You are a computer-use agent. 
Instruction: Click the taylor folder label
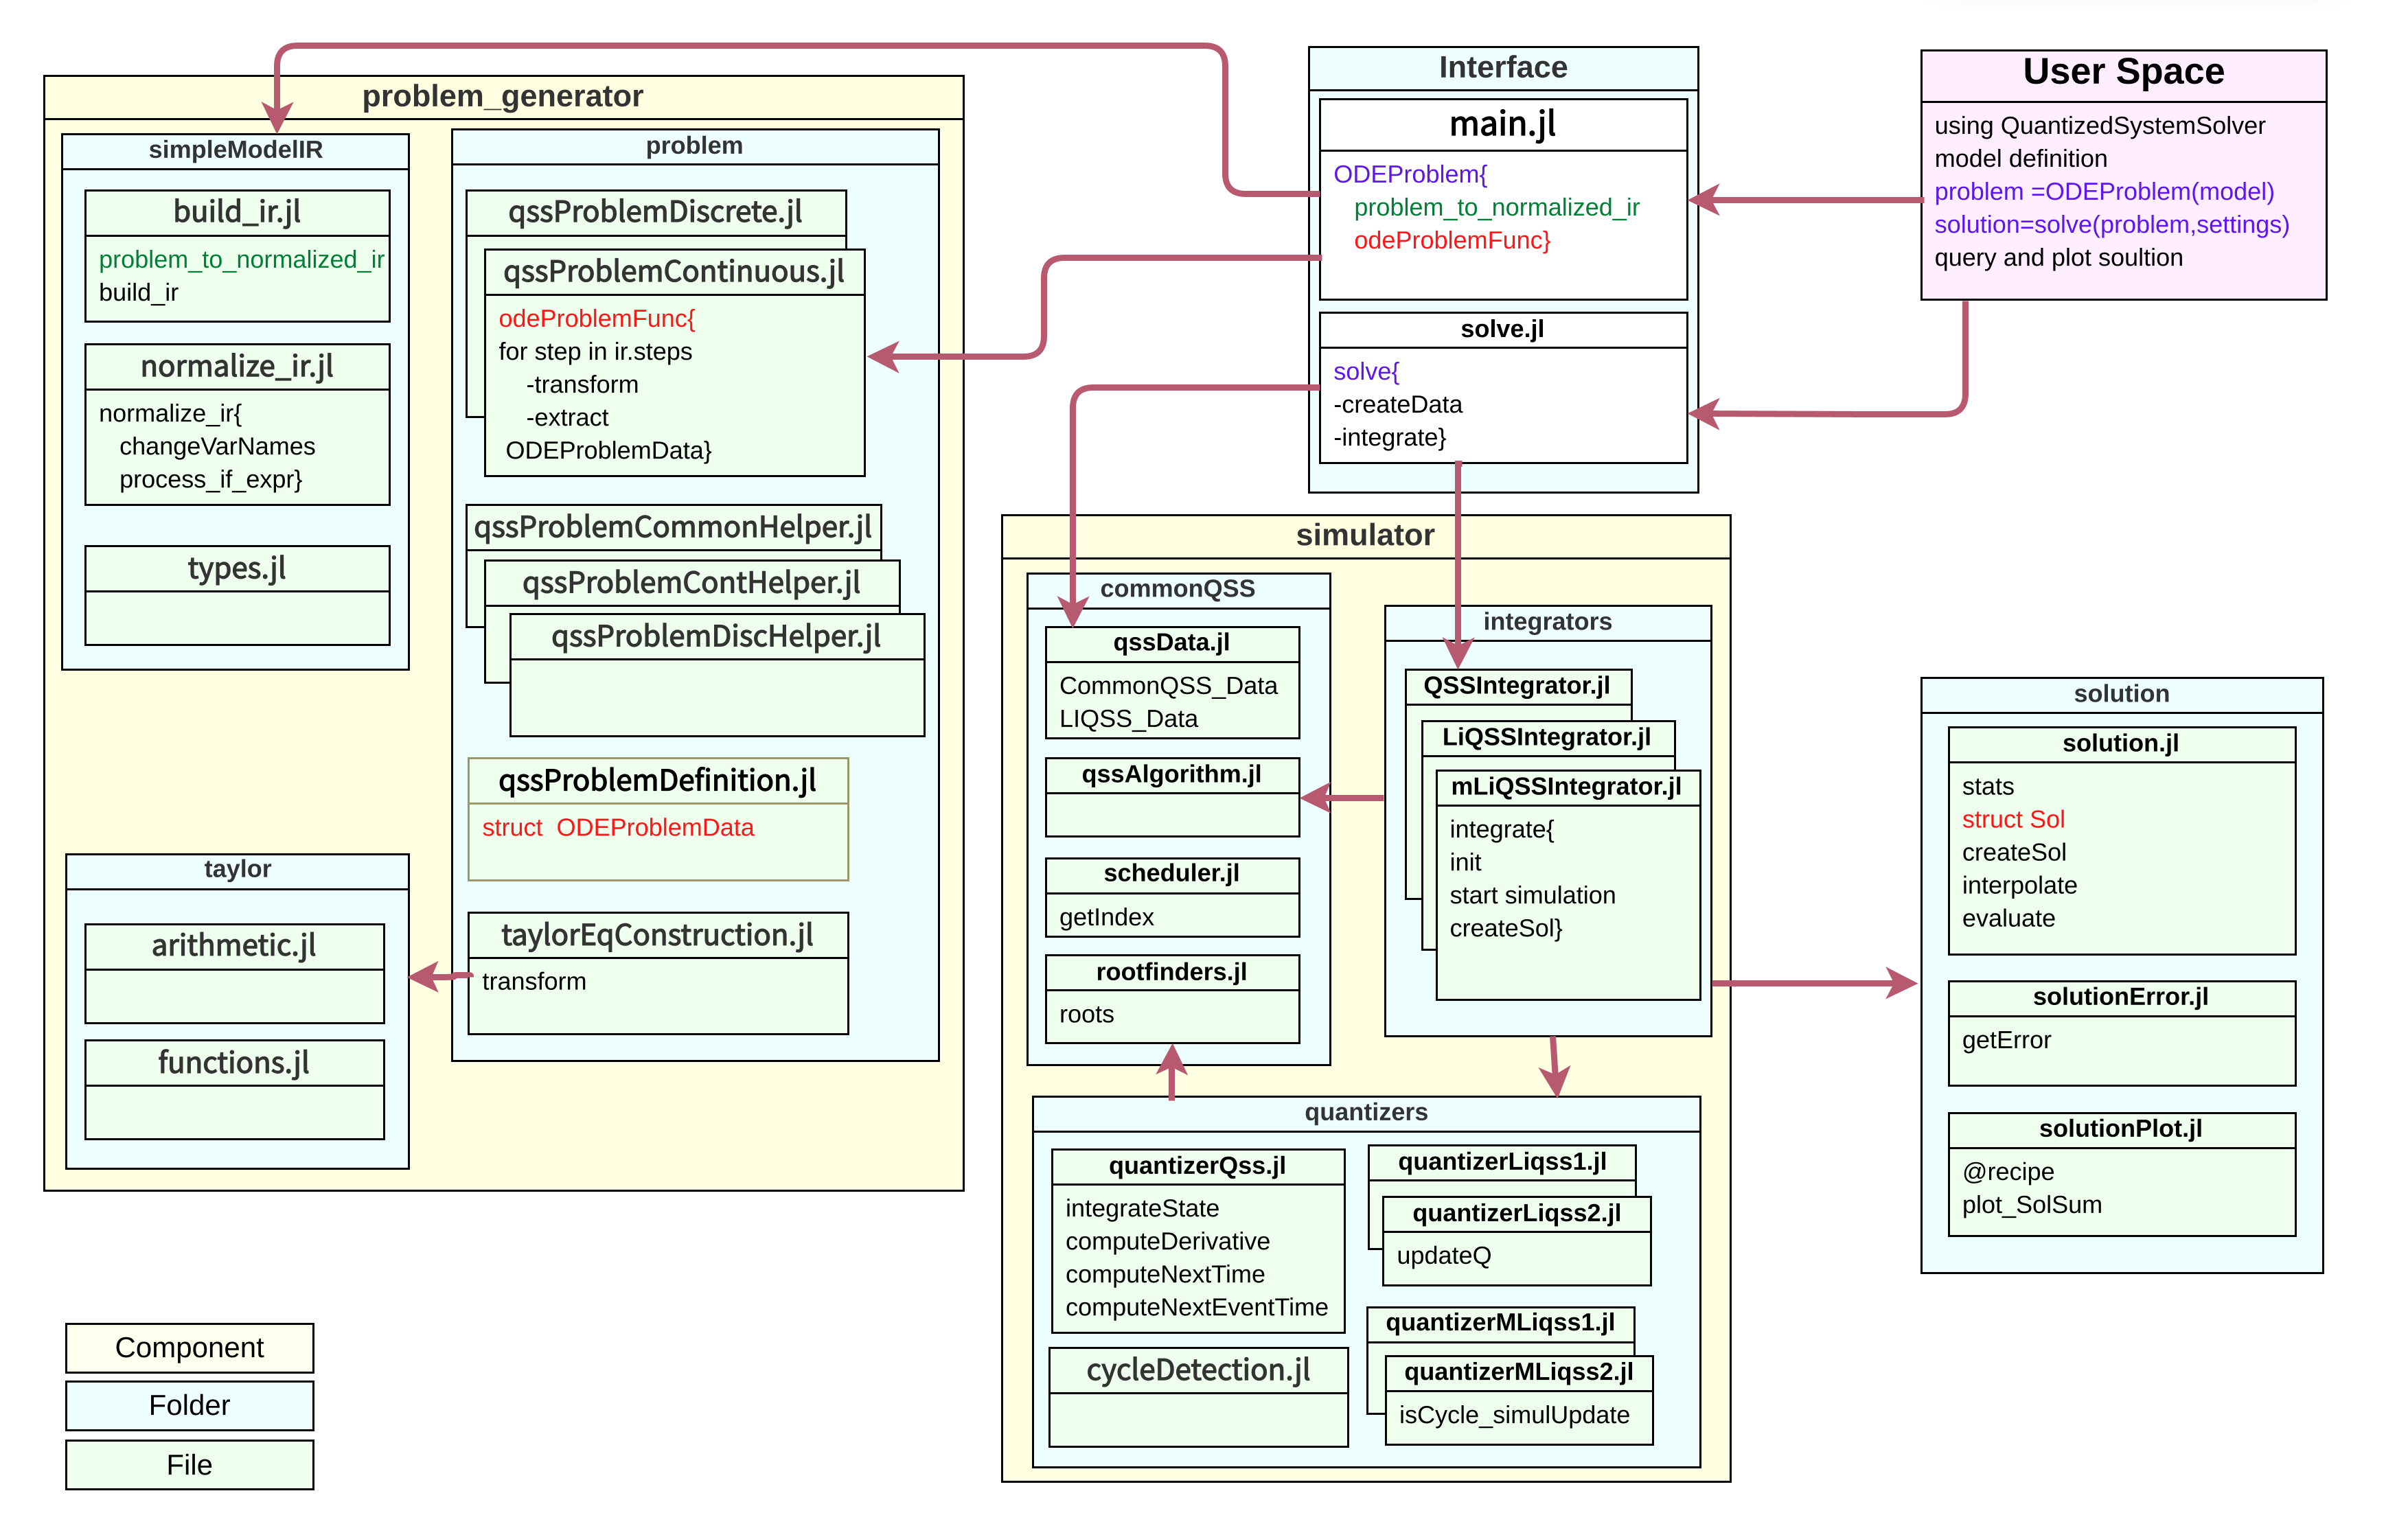pyautogui.click(x=237, y=869)
